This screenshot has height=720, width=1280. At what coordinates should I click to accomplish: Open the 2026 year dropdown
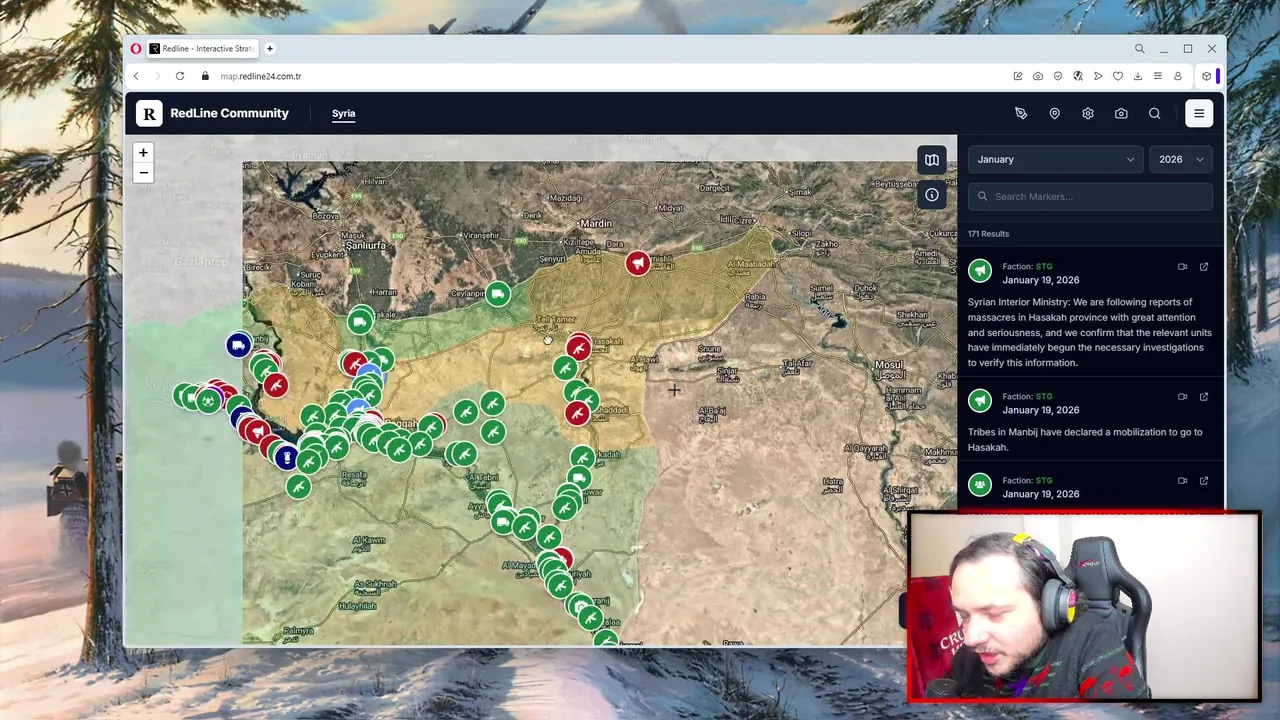point(1181,159)
